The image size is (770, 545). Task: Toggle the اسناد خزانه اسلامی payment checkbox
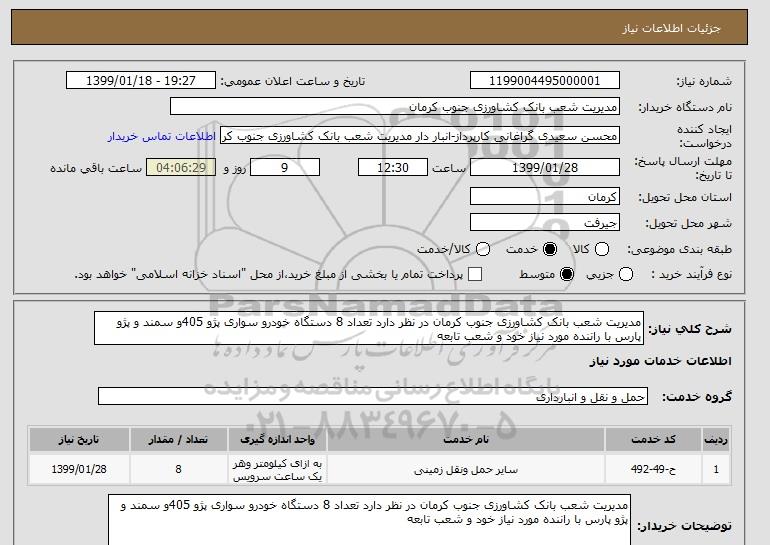[475, 274]
